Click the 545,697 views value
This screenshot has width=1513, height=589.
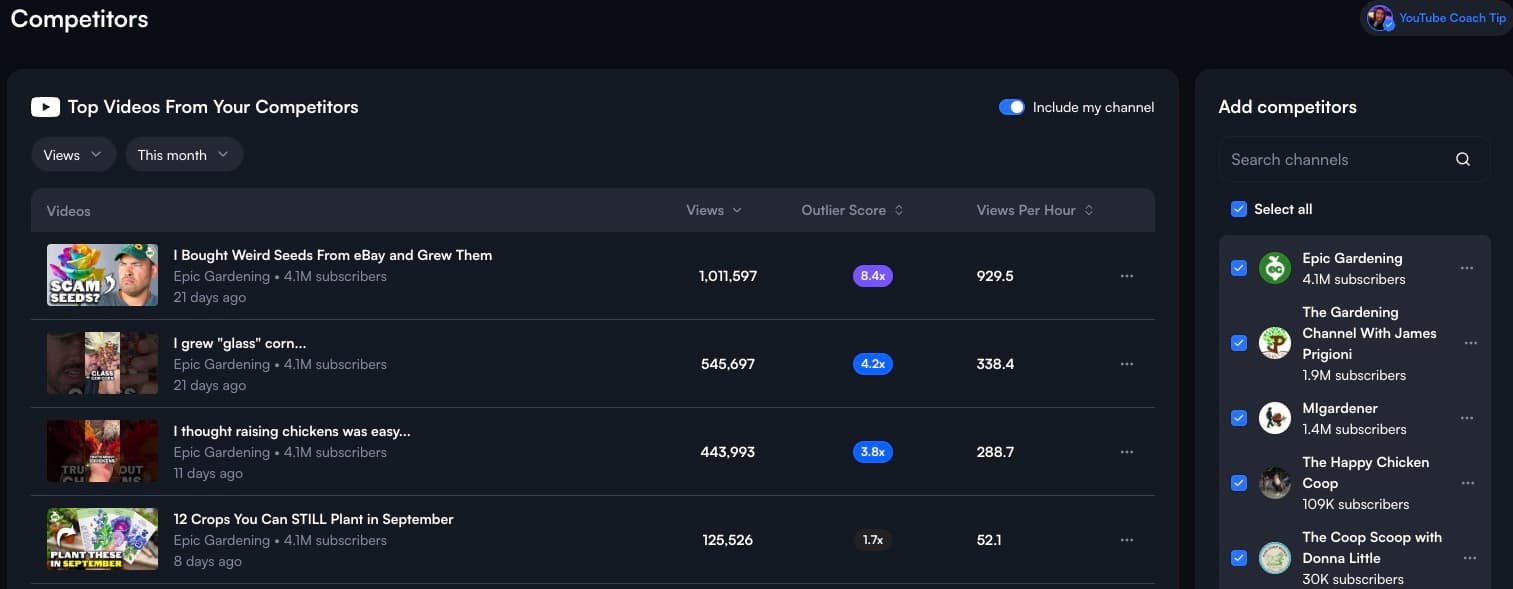coord(728,364)
